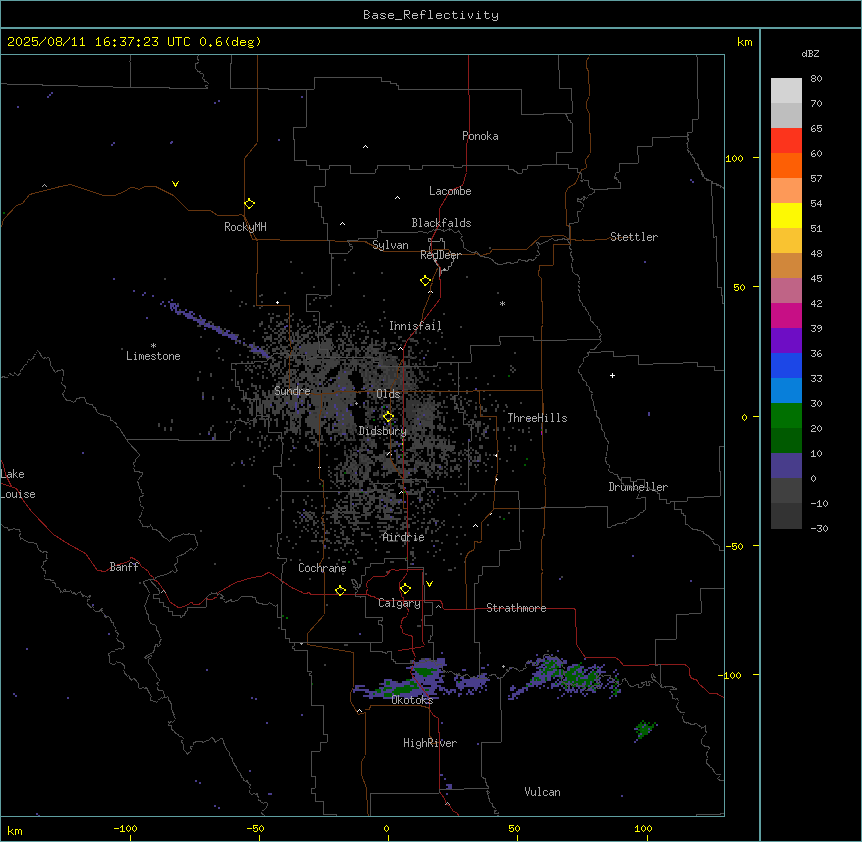Select the caret marker west of Lacombe
This screenshot has height=842, width=862.
[x=397, y=198]
